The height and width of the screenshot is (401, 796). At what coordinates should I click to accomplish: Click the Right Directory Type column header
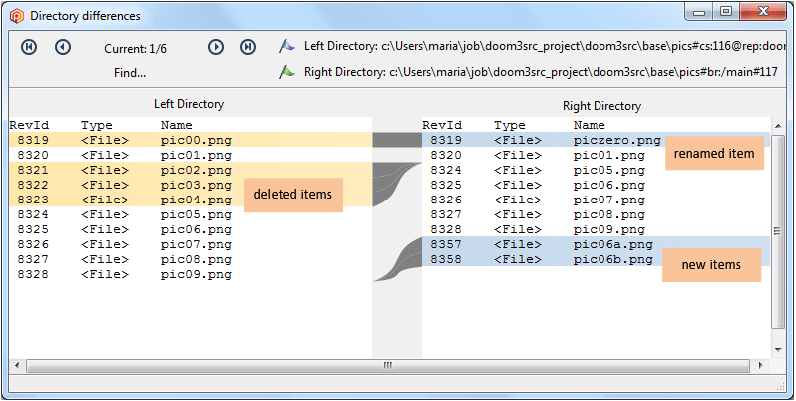[x=510, y=125]
